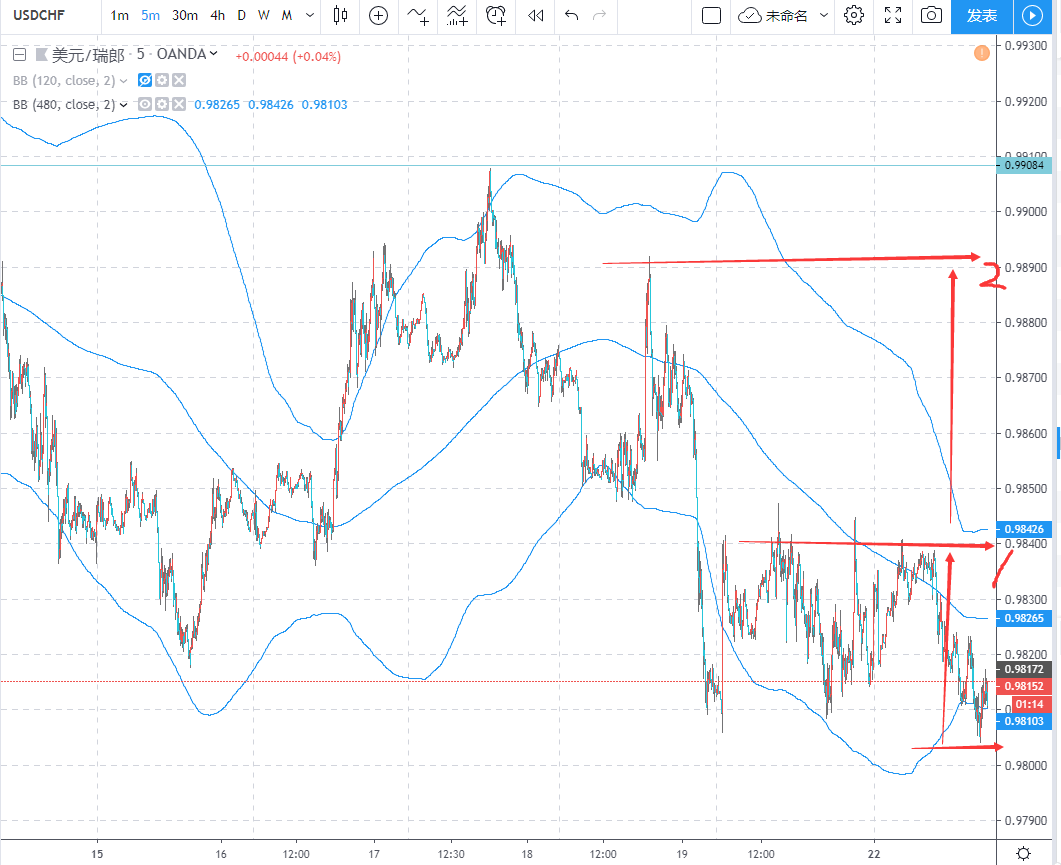Select the 5m timeframe
This screenshot has width=1061, height=865.
point(150,15)
